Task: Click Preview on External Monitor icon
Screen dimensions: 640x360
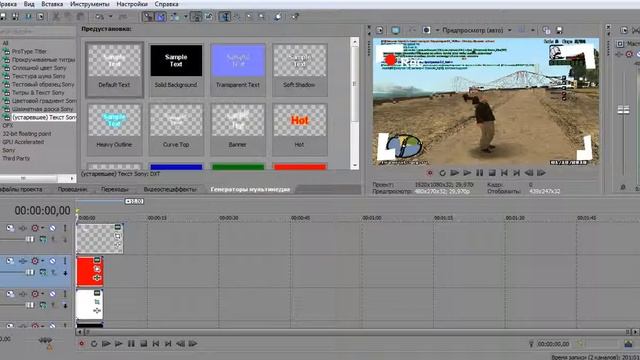Action: (x=395, y=30)
